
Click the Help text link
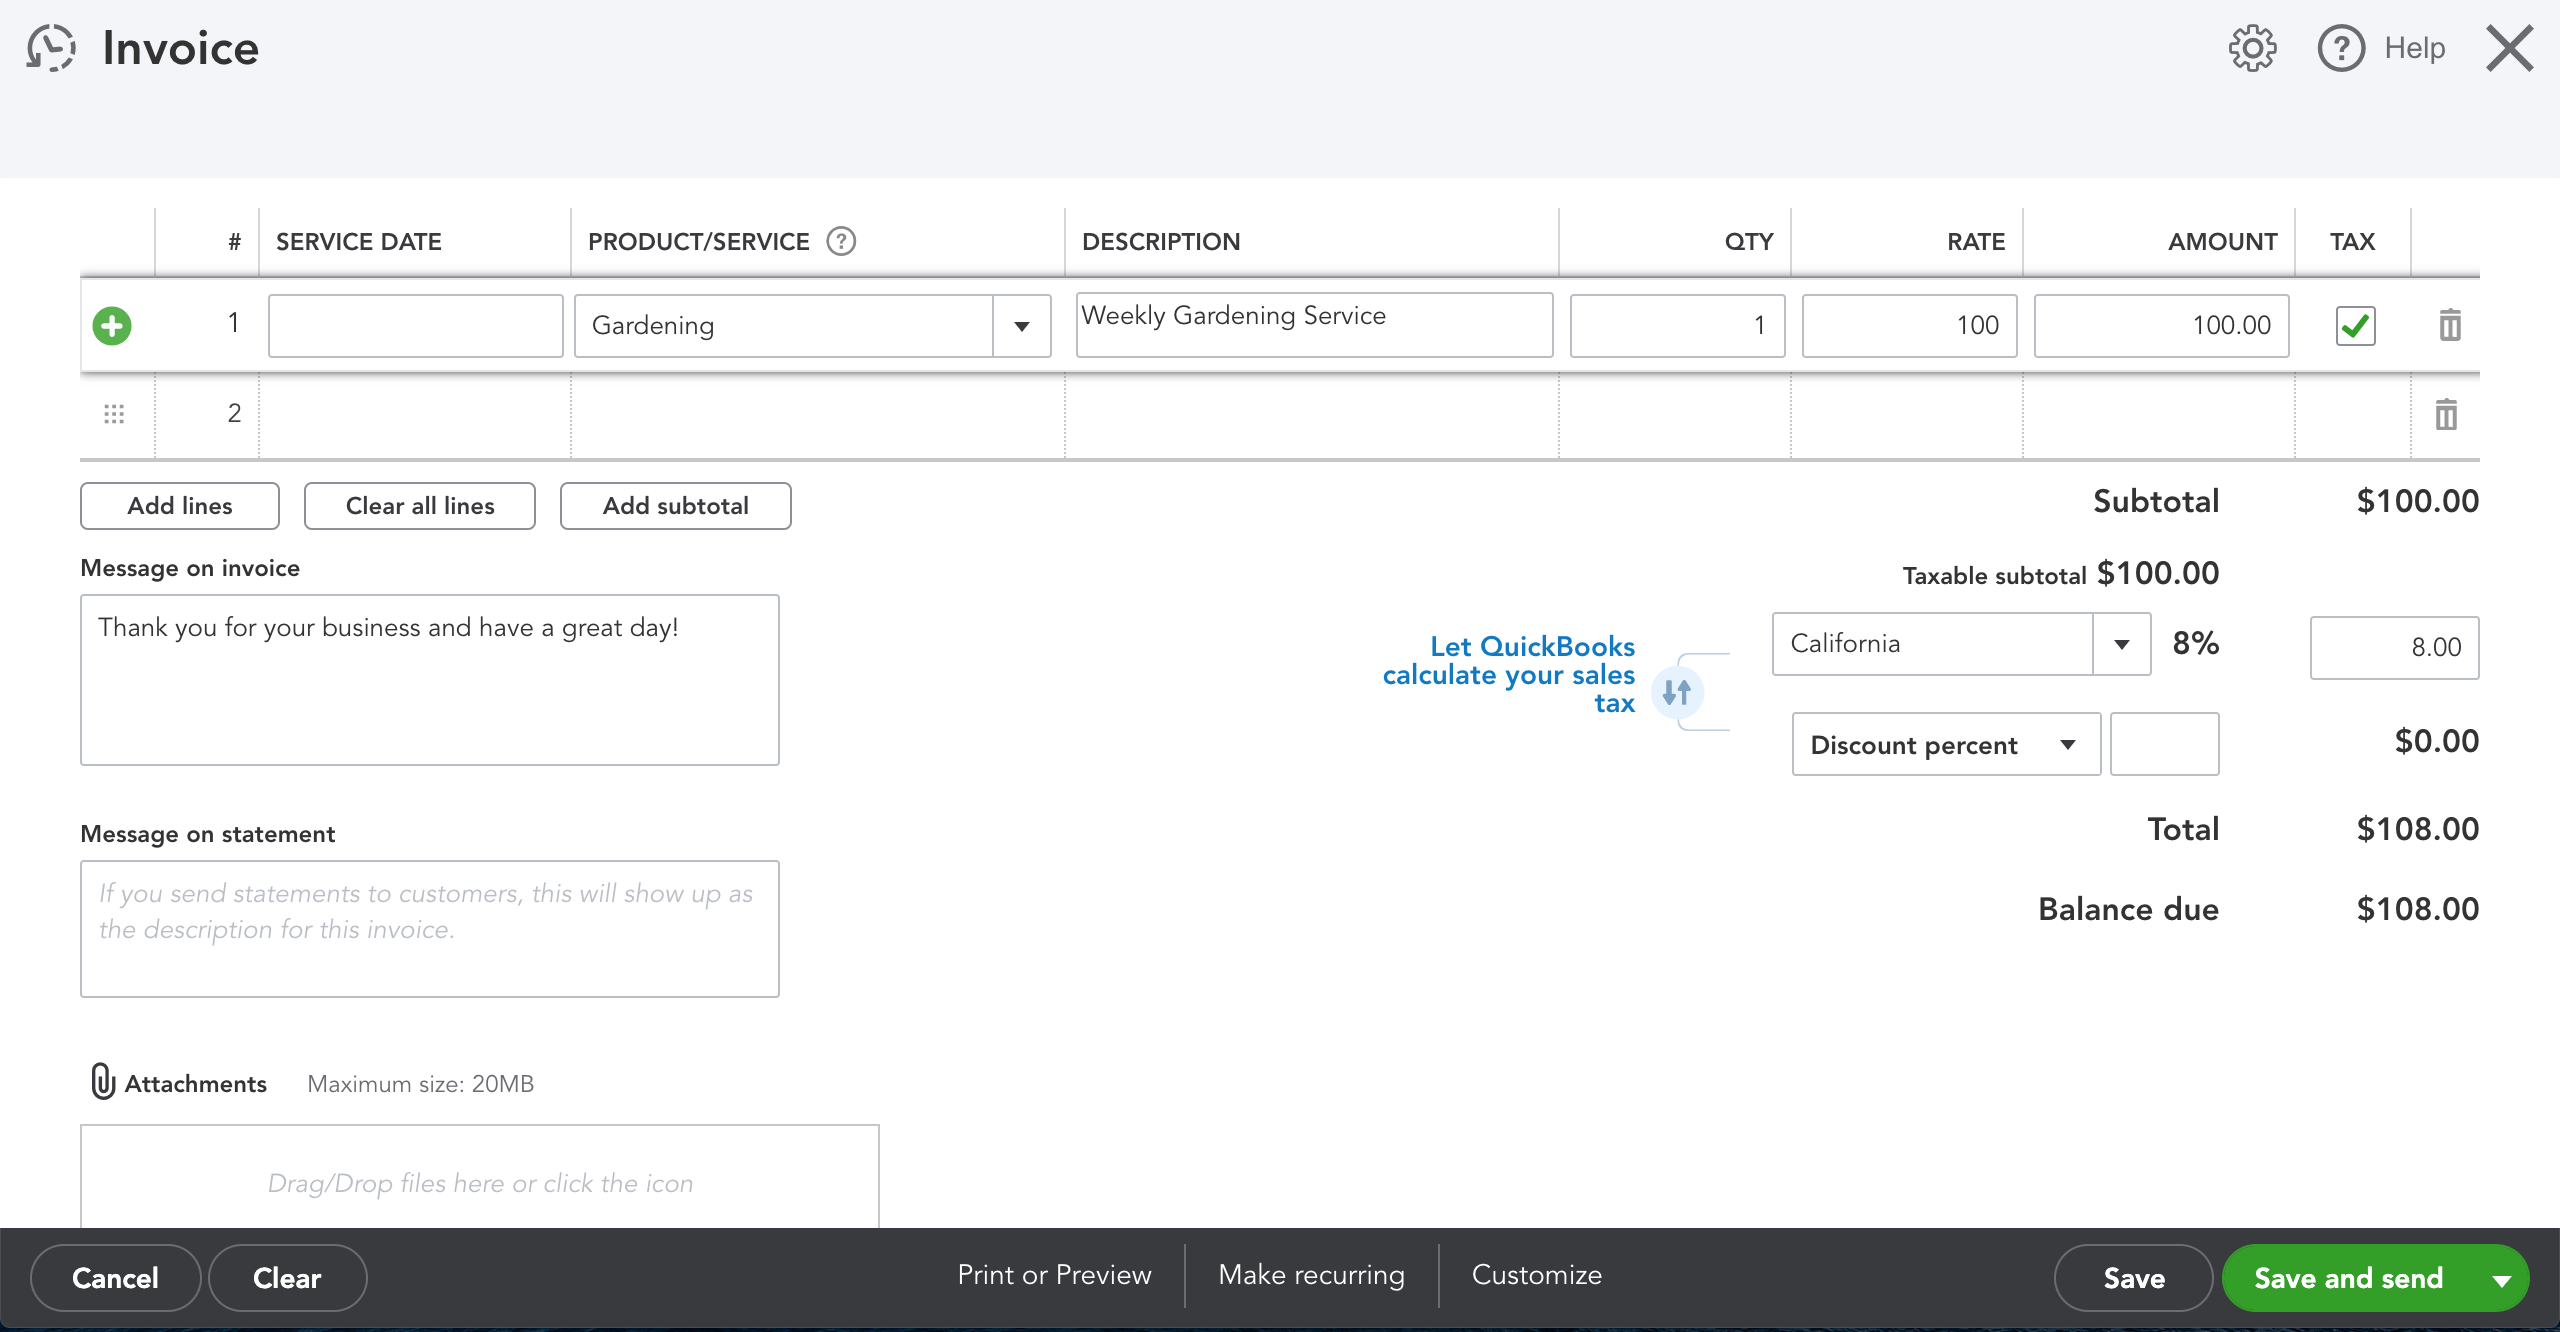click(2414, 48)
